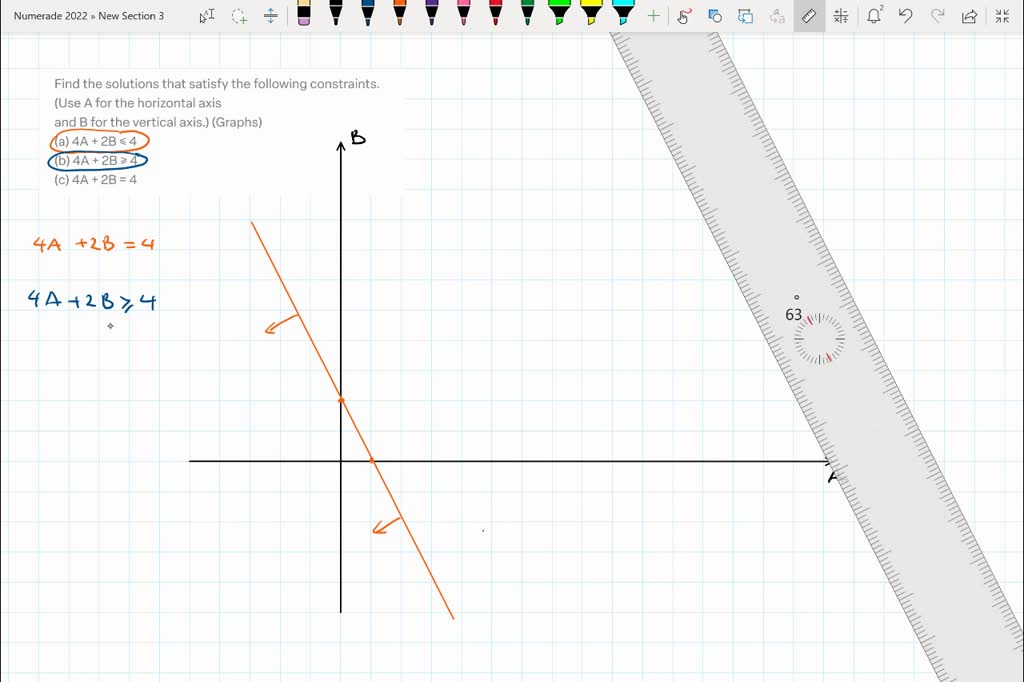This screenshot has width=1024, height=682.
Task: Open the share/export option
Action: 968,15
